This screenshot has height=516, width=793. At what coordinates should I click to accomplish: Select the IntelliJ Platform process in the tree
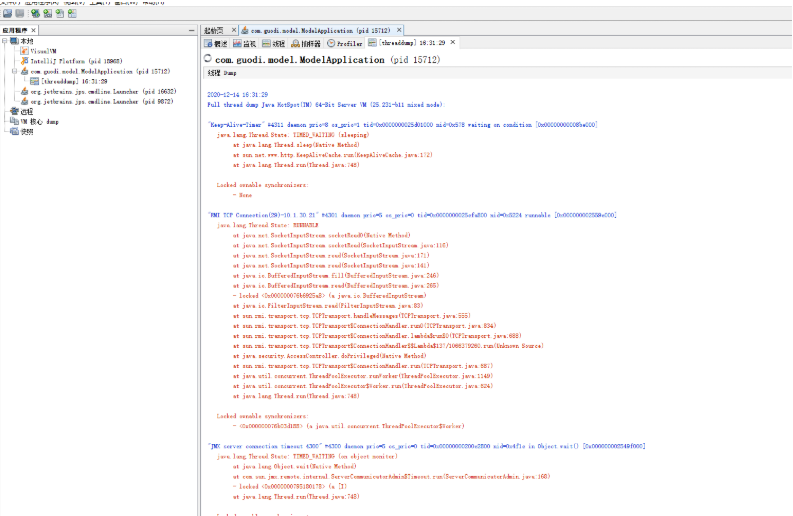tap(76, 61)
